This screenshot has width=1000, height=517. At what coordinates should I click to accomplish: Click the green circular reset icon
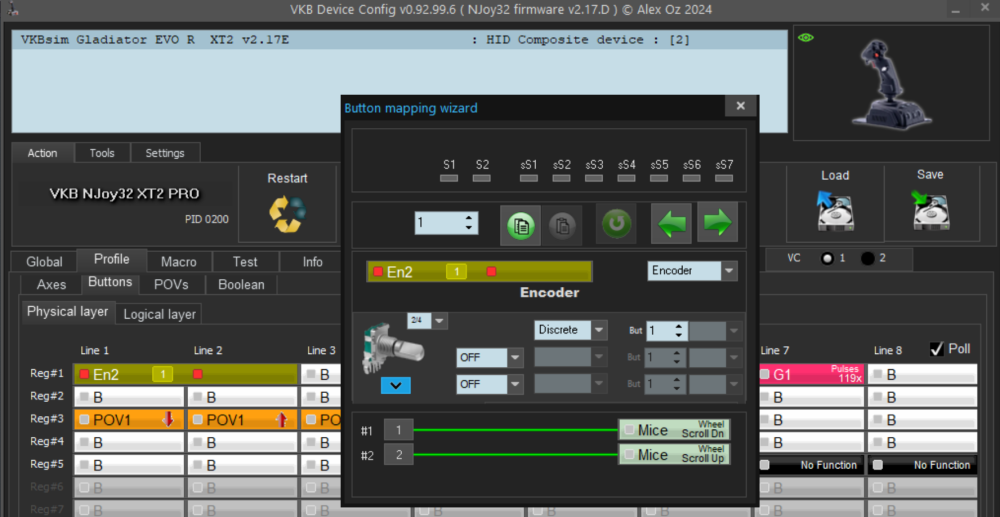616,224
